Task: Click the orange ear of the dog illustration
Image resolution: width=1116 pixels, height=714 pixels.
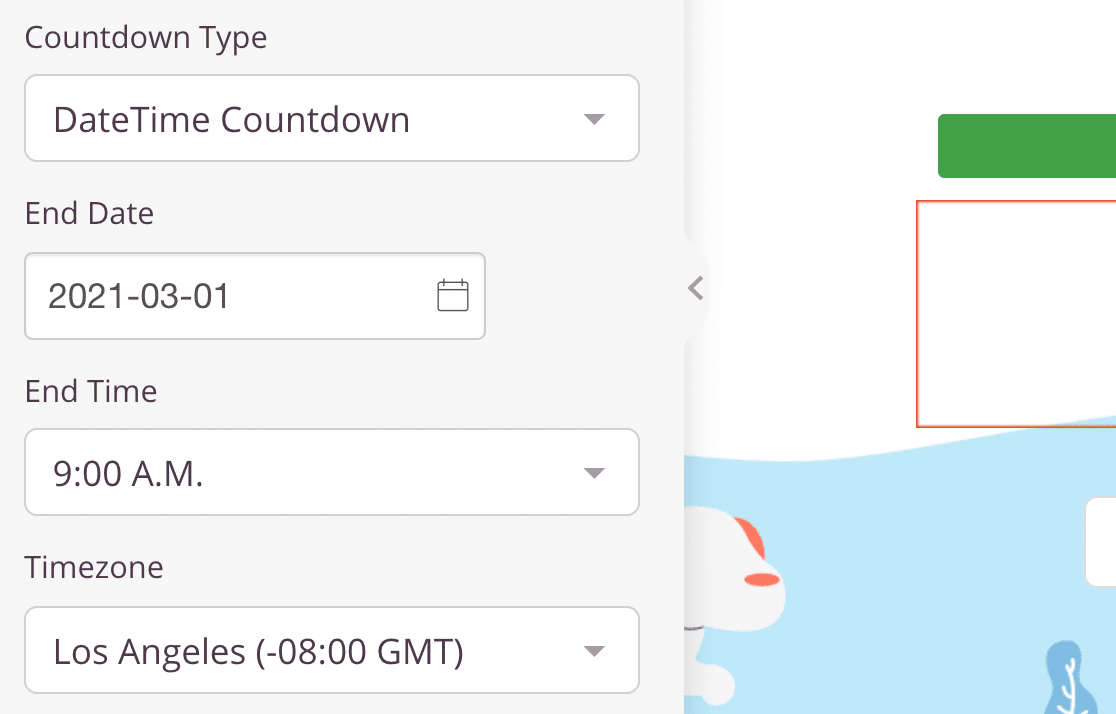Action: point(752,538)
